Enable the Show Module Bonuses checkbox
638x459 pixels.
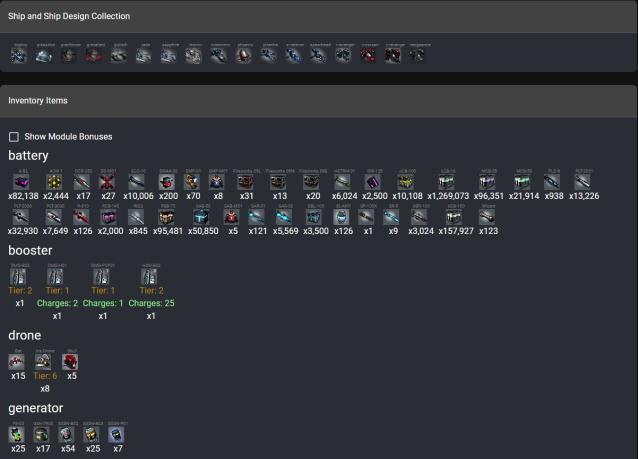[x=14, y=137]
